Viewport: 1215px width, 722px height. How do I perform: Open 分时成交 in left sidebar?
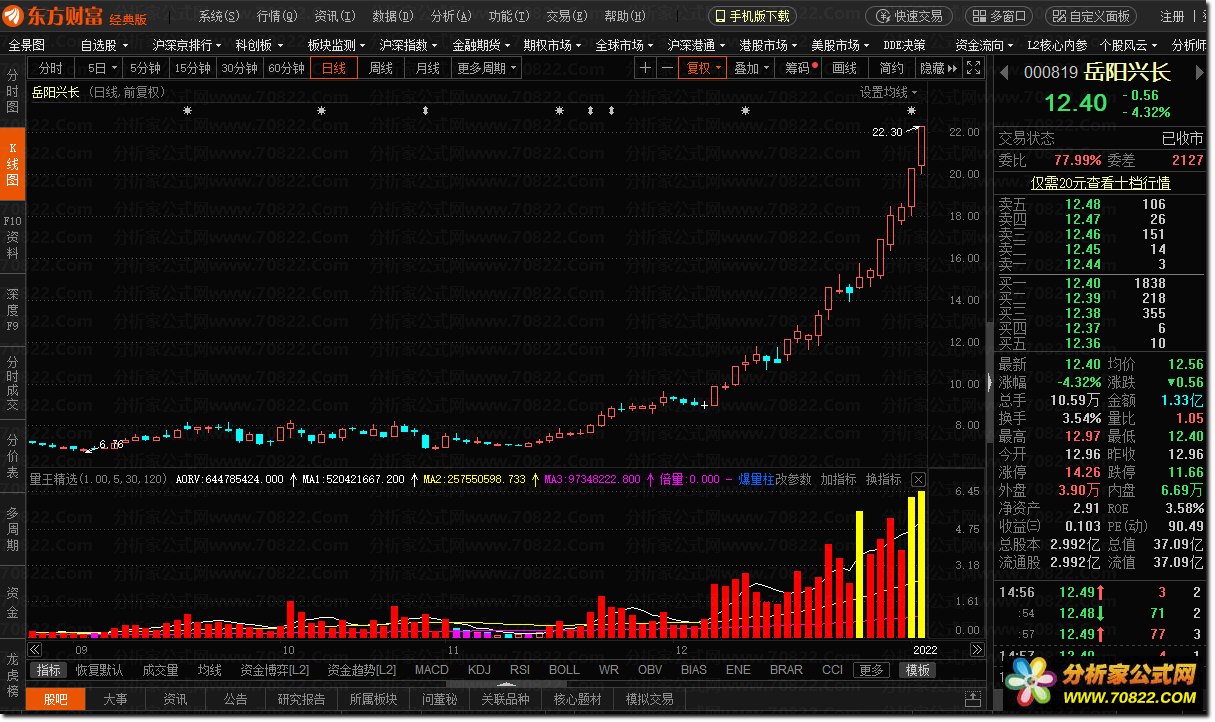coord(13,383)
